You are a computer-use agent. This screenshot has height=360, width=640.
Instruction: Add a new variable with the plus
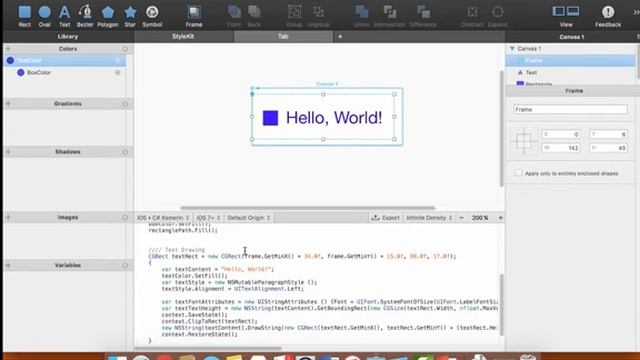coord(8,265)
